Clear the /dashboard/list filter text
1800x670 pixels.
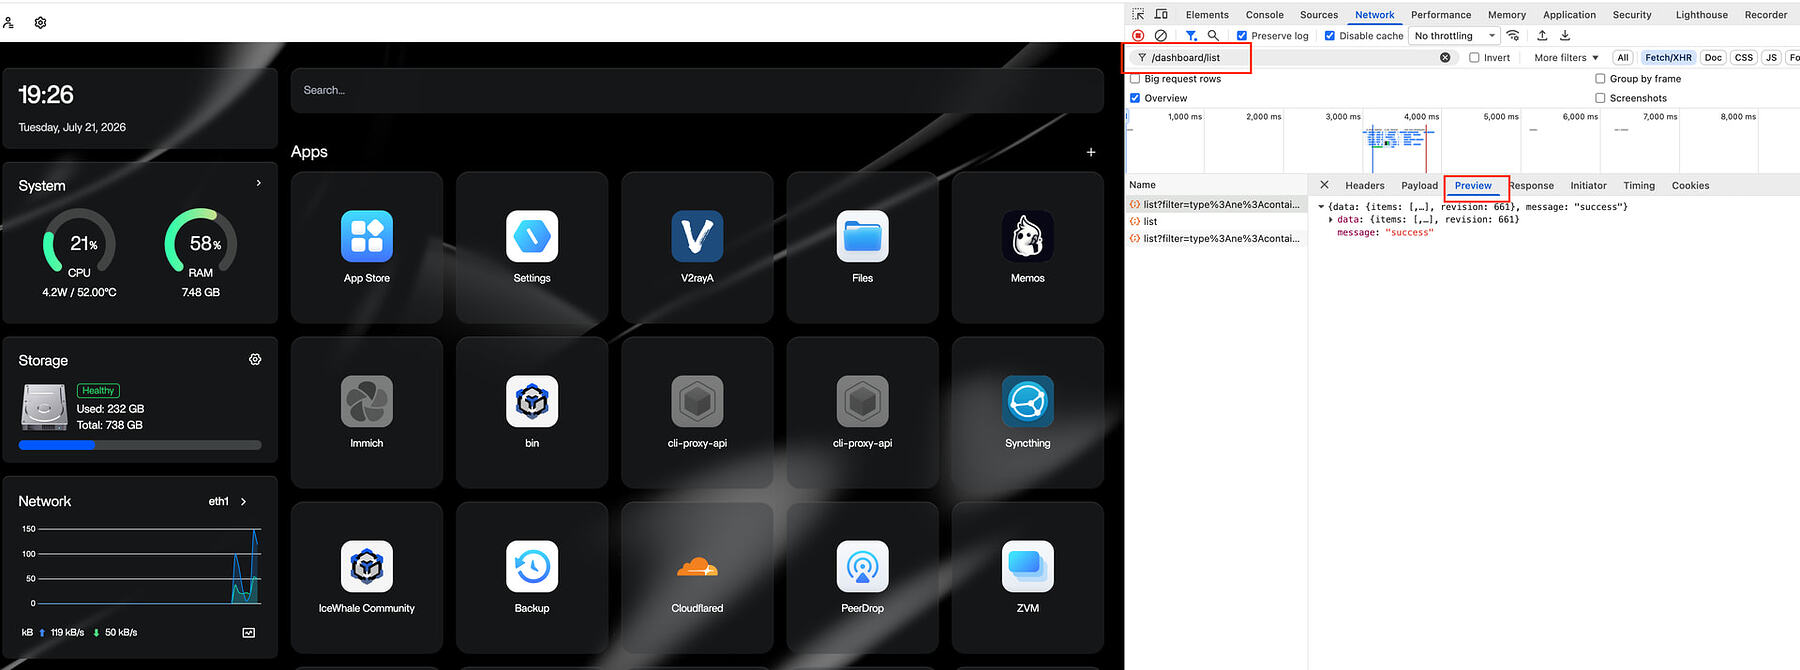click(1445, 57)
